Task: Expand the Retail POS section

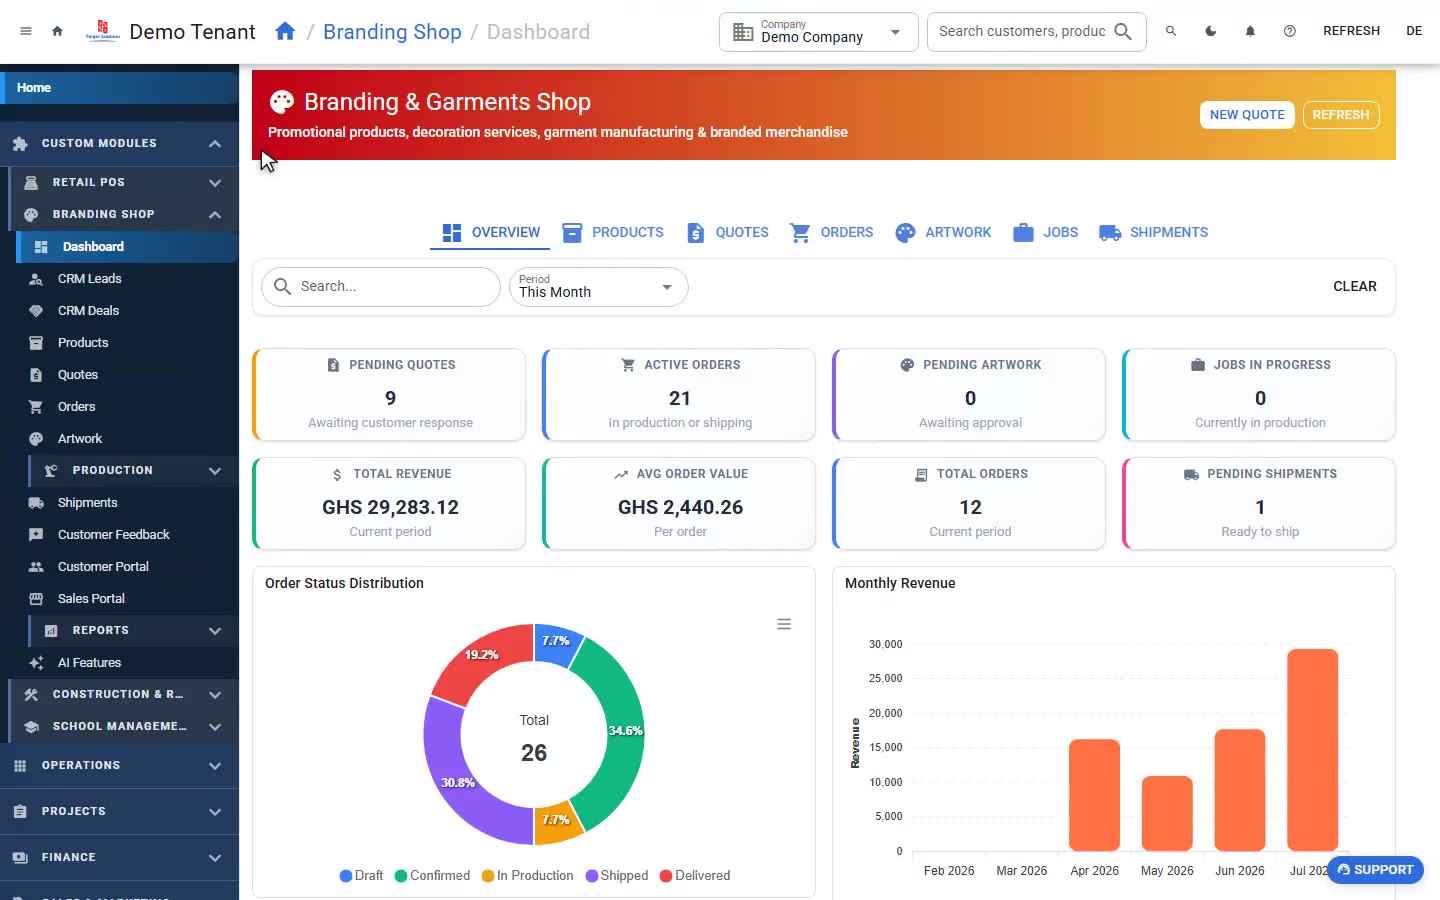Action: tap(124, 183)
